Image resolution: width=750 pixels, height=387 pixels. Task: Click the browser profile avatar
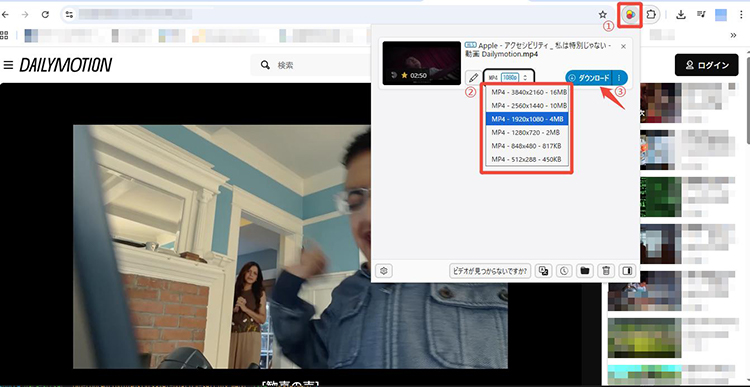point(721,15)
